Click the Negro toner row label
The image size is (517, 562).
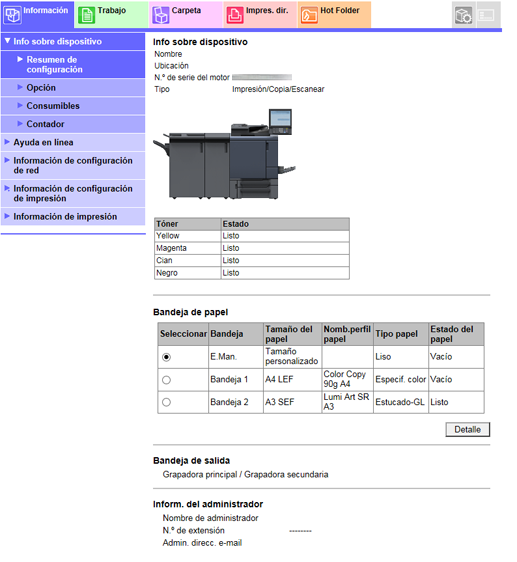click(x=167, y=273)
